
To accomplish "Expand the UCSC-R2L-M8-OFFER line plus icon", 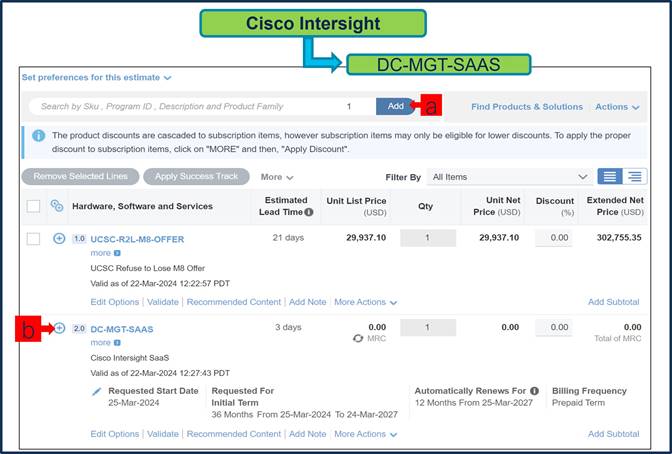I will [x=59, y=239].
